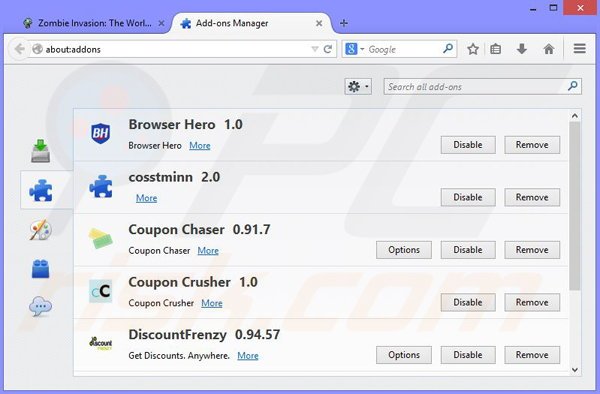This screenshot has width=600, height=394.
Task: Open cosstminn More link
Action: point(147,198)
